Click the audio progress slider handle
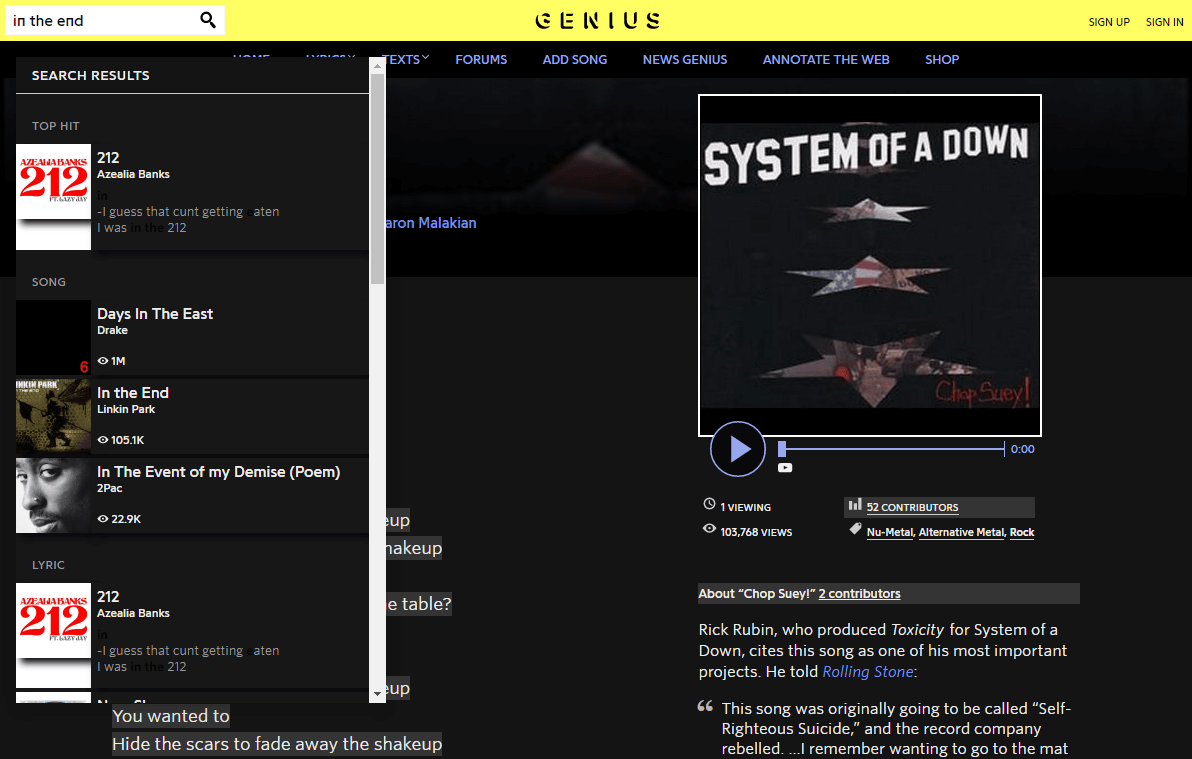Viewport: 1192px width, 759px height. tap(781, 449)
